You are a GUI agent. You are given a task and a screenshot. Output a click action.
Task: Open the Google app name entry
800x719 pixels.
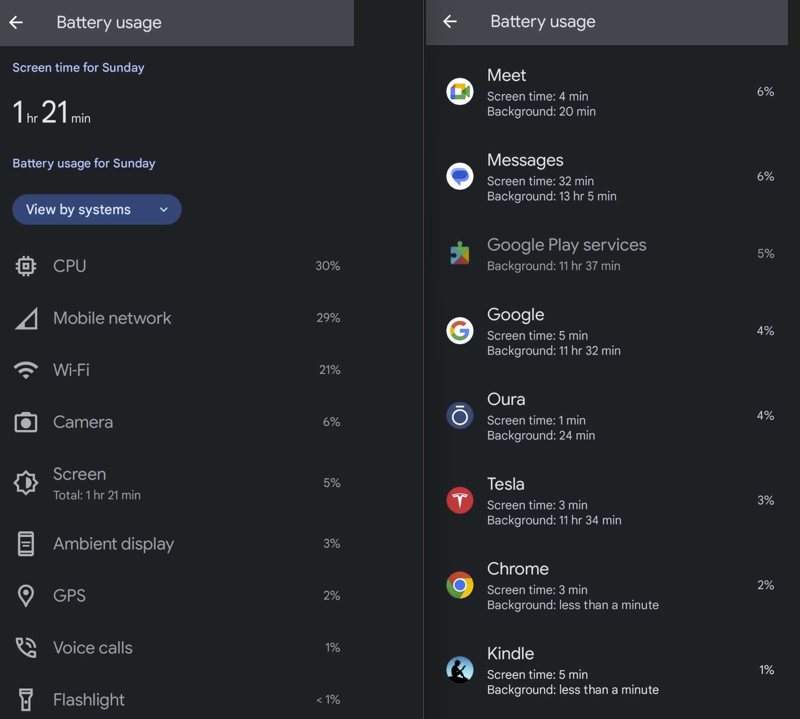tap(516, 315)
